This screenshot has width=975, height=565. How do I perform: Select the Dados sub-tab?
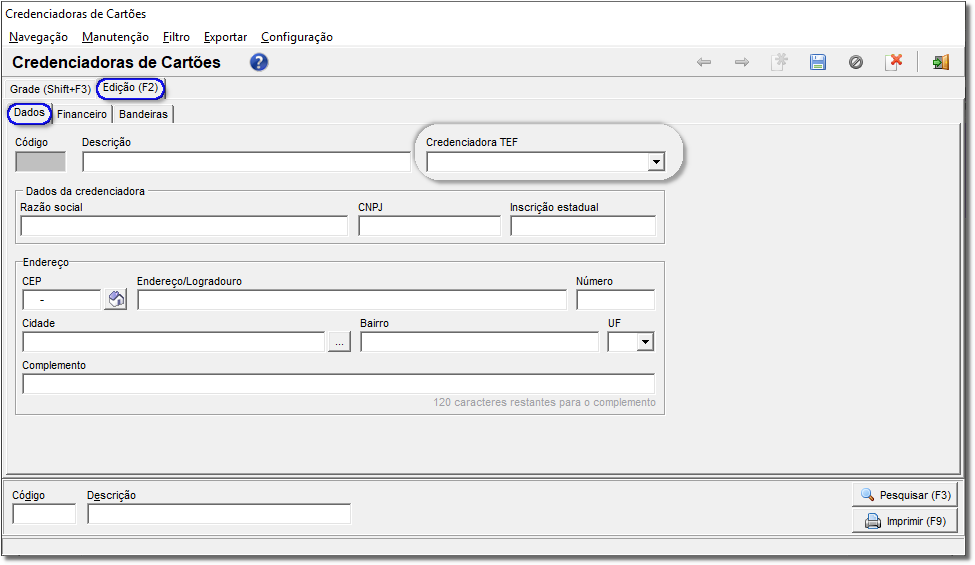29,113
